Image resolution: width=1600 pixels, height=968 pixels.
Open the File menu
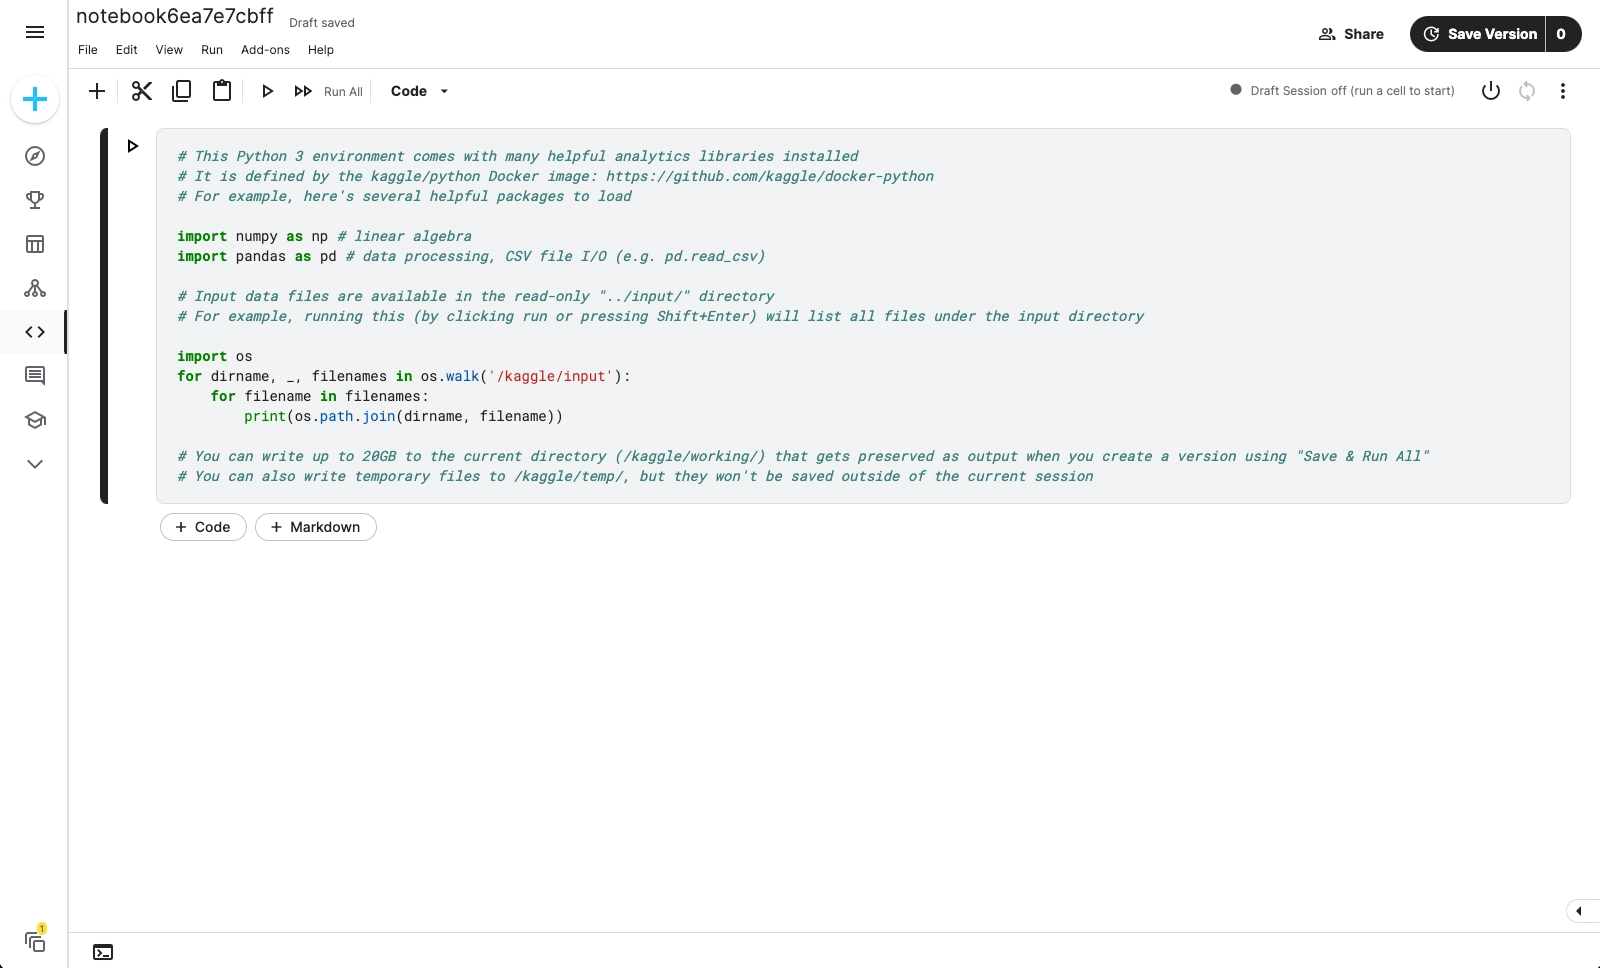coord(87,50)
